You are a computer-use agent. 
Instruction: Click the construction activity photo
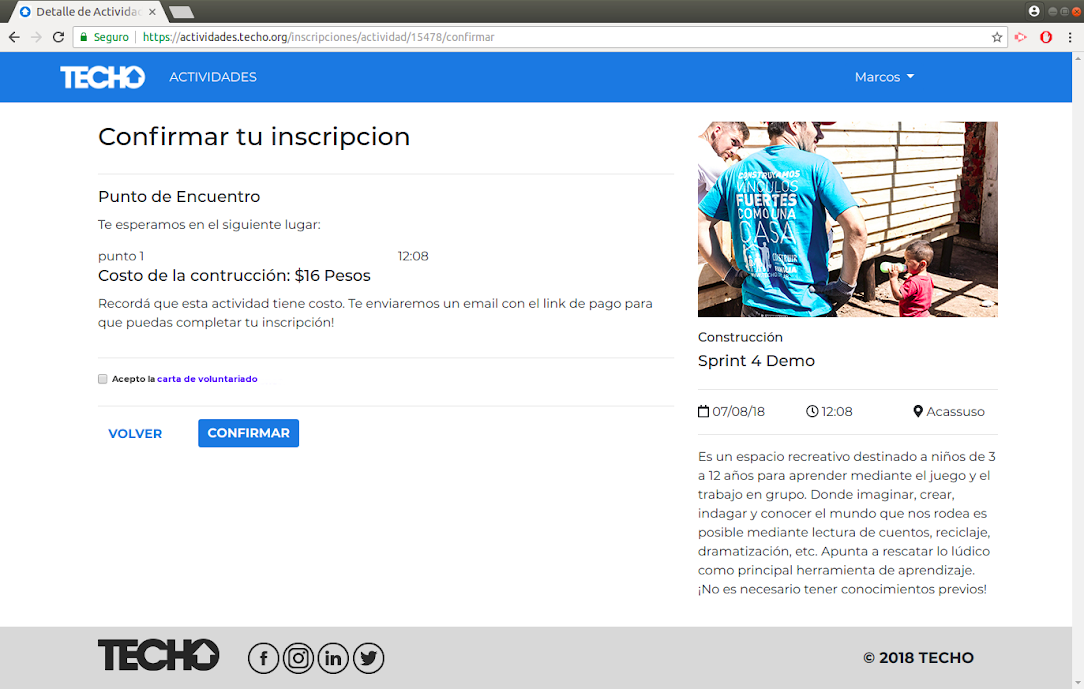(x=847, y=219)
